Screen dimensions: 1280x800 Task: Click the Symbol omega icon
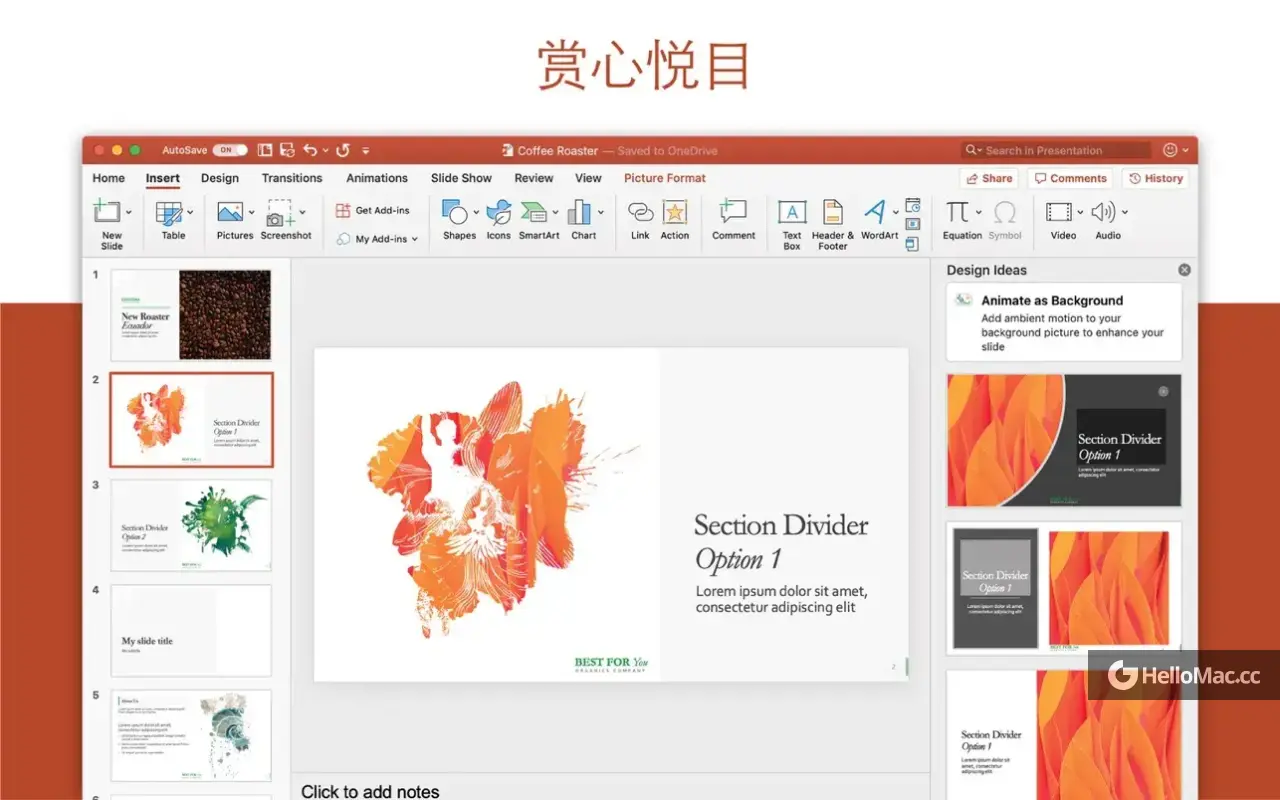click(x=1005, y=212)
